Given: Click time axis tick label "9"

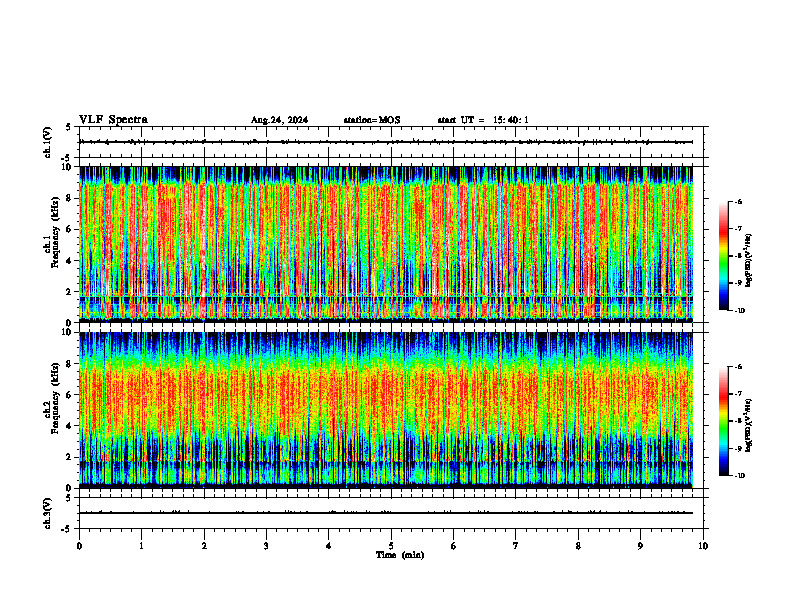Looking at the screenshot, I should pyautogui.click(x=640, y=546).
